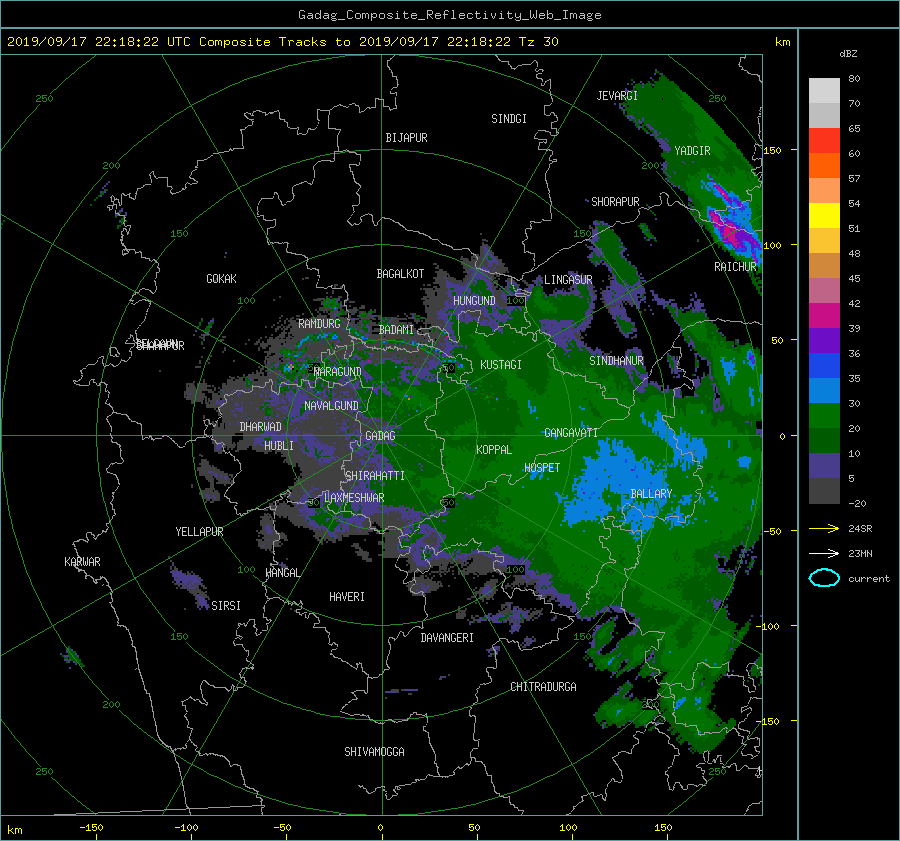Viewport: 900px width, 841px height.
Task: Click the SHIVAMOGGA city label
Action: pos(374,752)
